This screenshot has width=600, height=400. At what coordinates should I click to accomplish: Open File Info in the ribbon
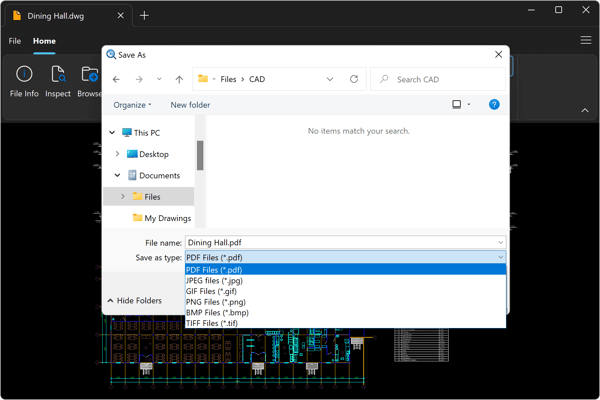(24, 82)
